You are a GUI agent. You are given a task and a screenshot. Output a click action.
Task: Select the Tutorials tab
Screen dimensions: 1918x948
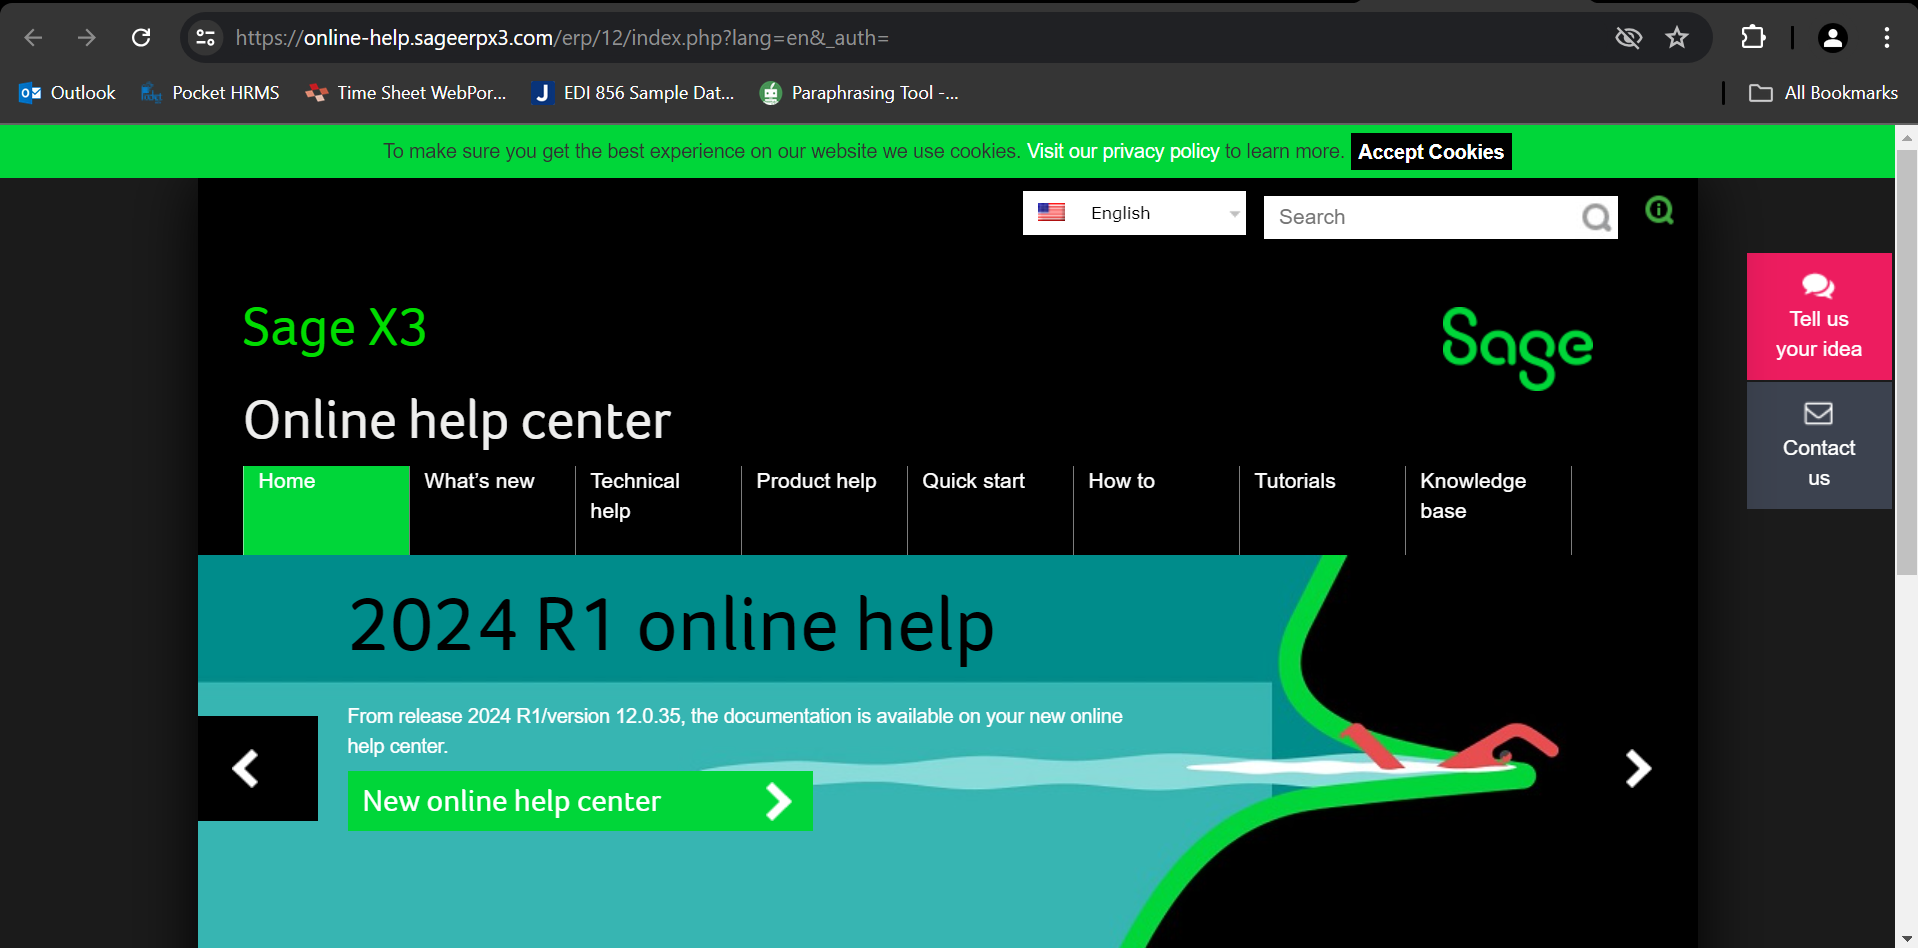pos(1294,481)
